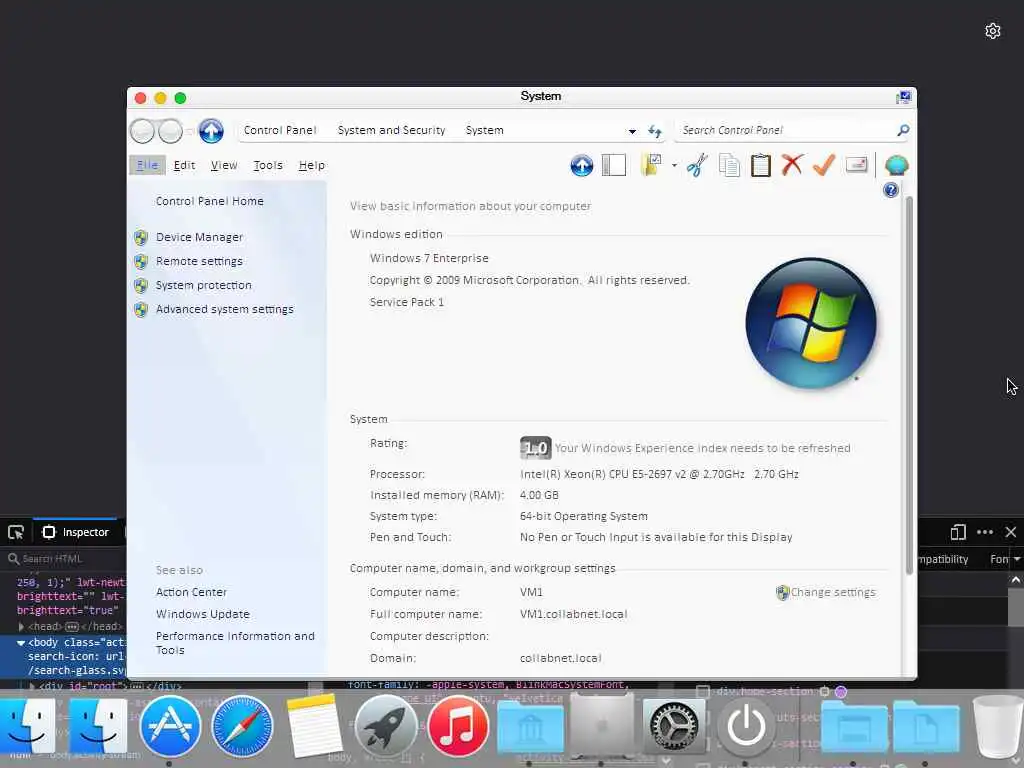This screenshot has height=768, width=1024.
Task: Click the Back navigation button
Action: (142, 131)
